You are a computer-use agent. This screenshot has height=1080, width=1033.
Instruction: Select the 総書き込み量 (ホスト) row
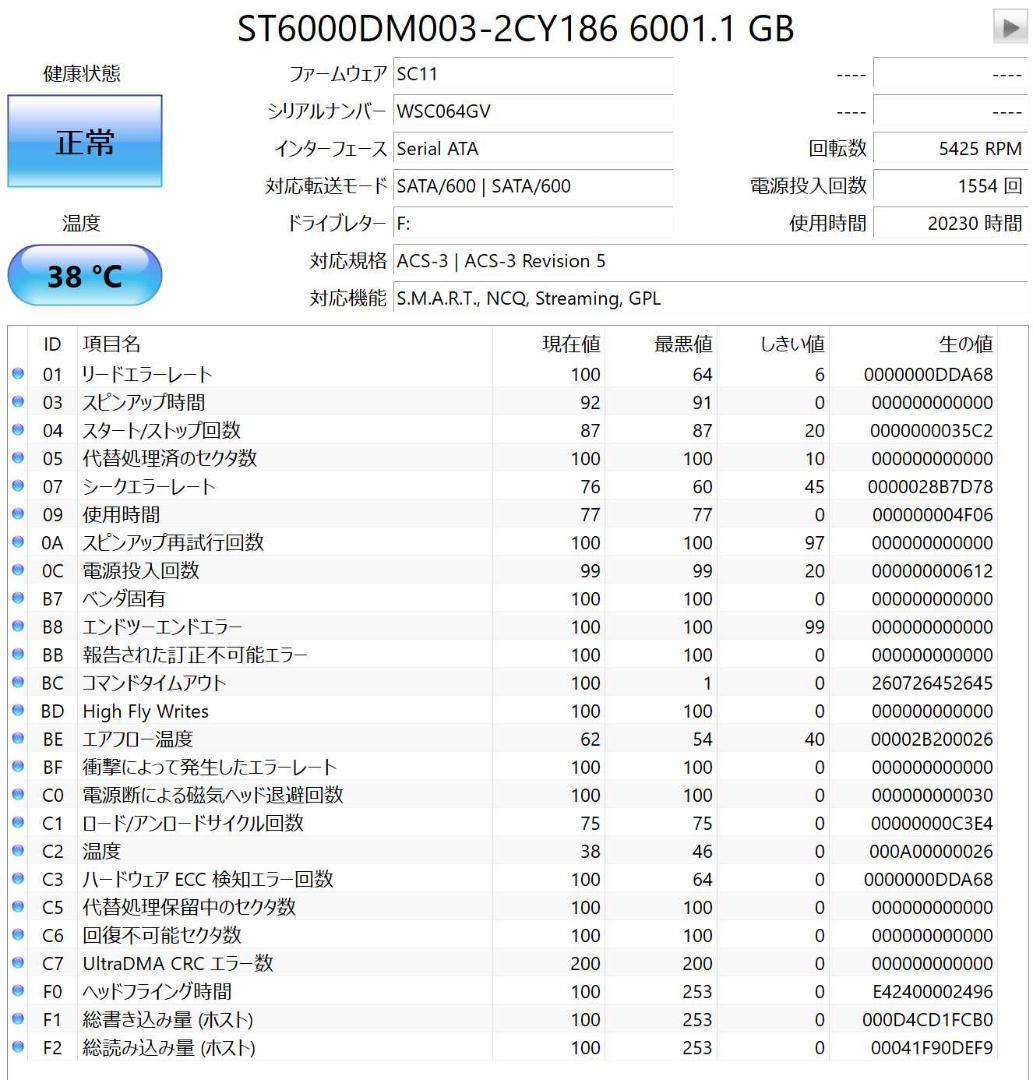click(400, 1020)
